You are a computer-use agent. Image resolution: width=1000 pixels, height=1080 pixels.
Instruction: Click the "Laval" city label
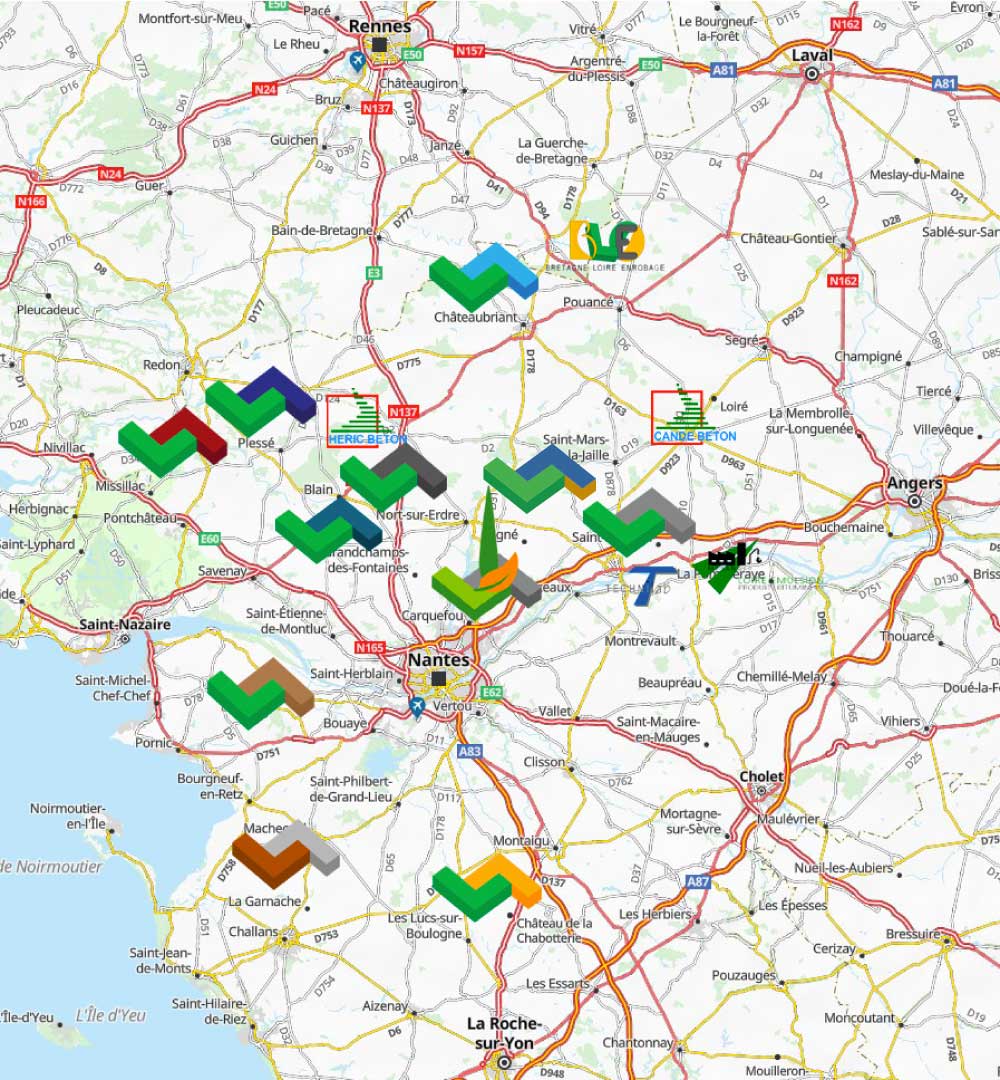[x=812, y=55]
